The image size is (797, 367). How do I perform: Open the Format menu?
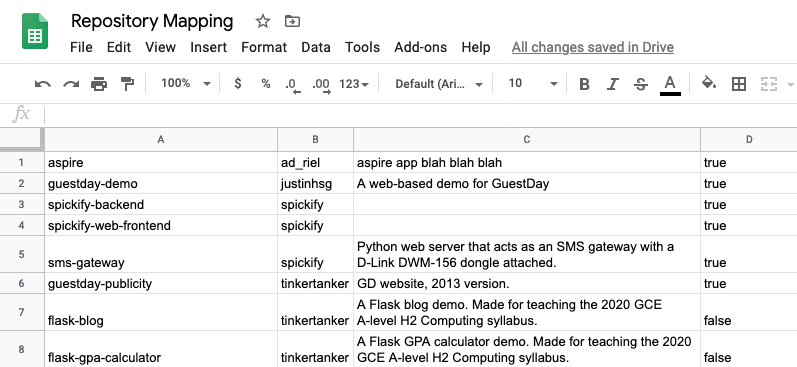(x=264, y=47)
